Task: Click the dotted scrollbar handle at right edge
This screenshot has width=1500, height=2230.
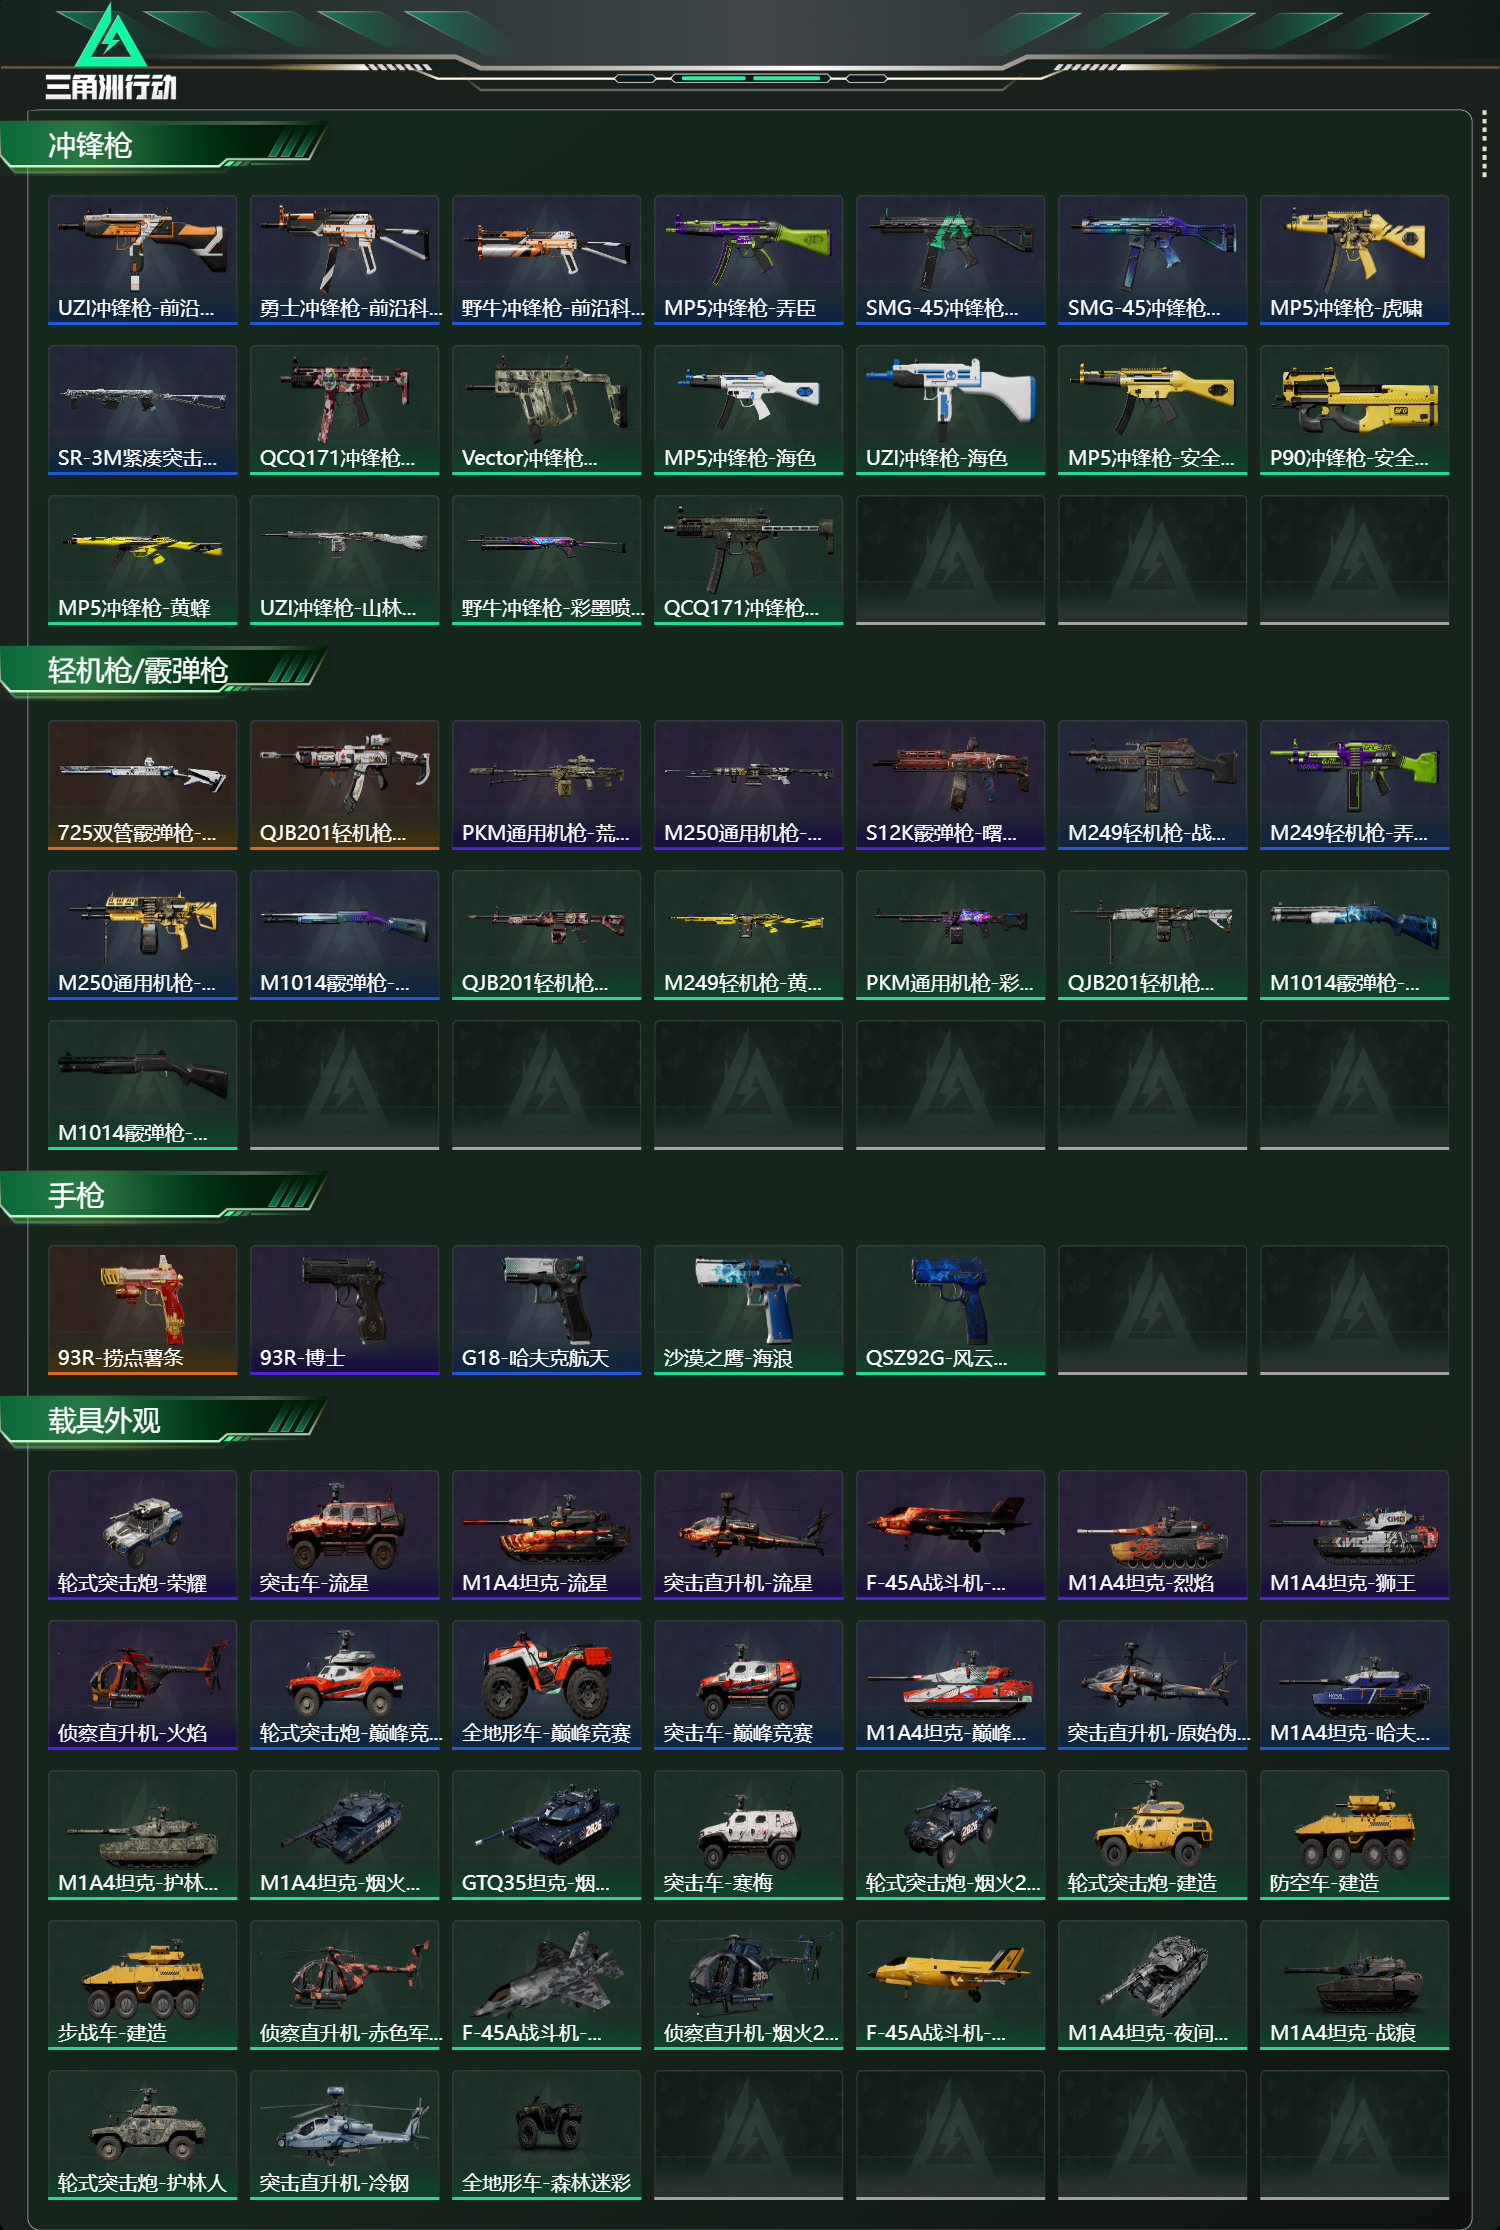Action: 1484,147
